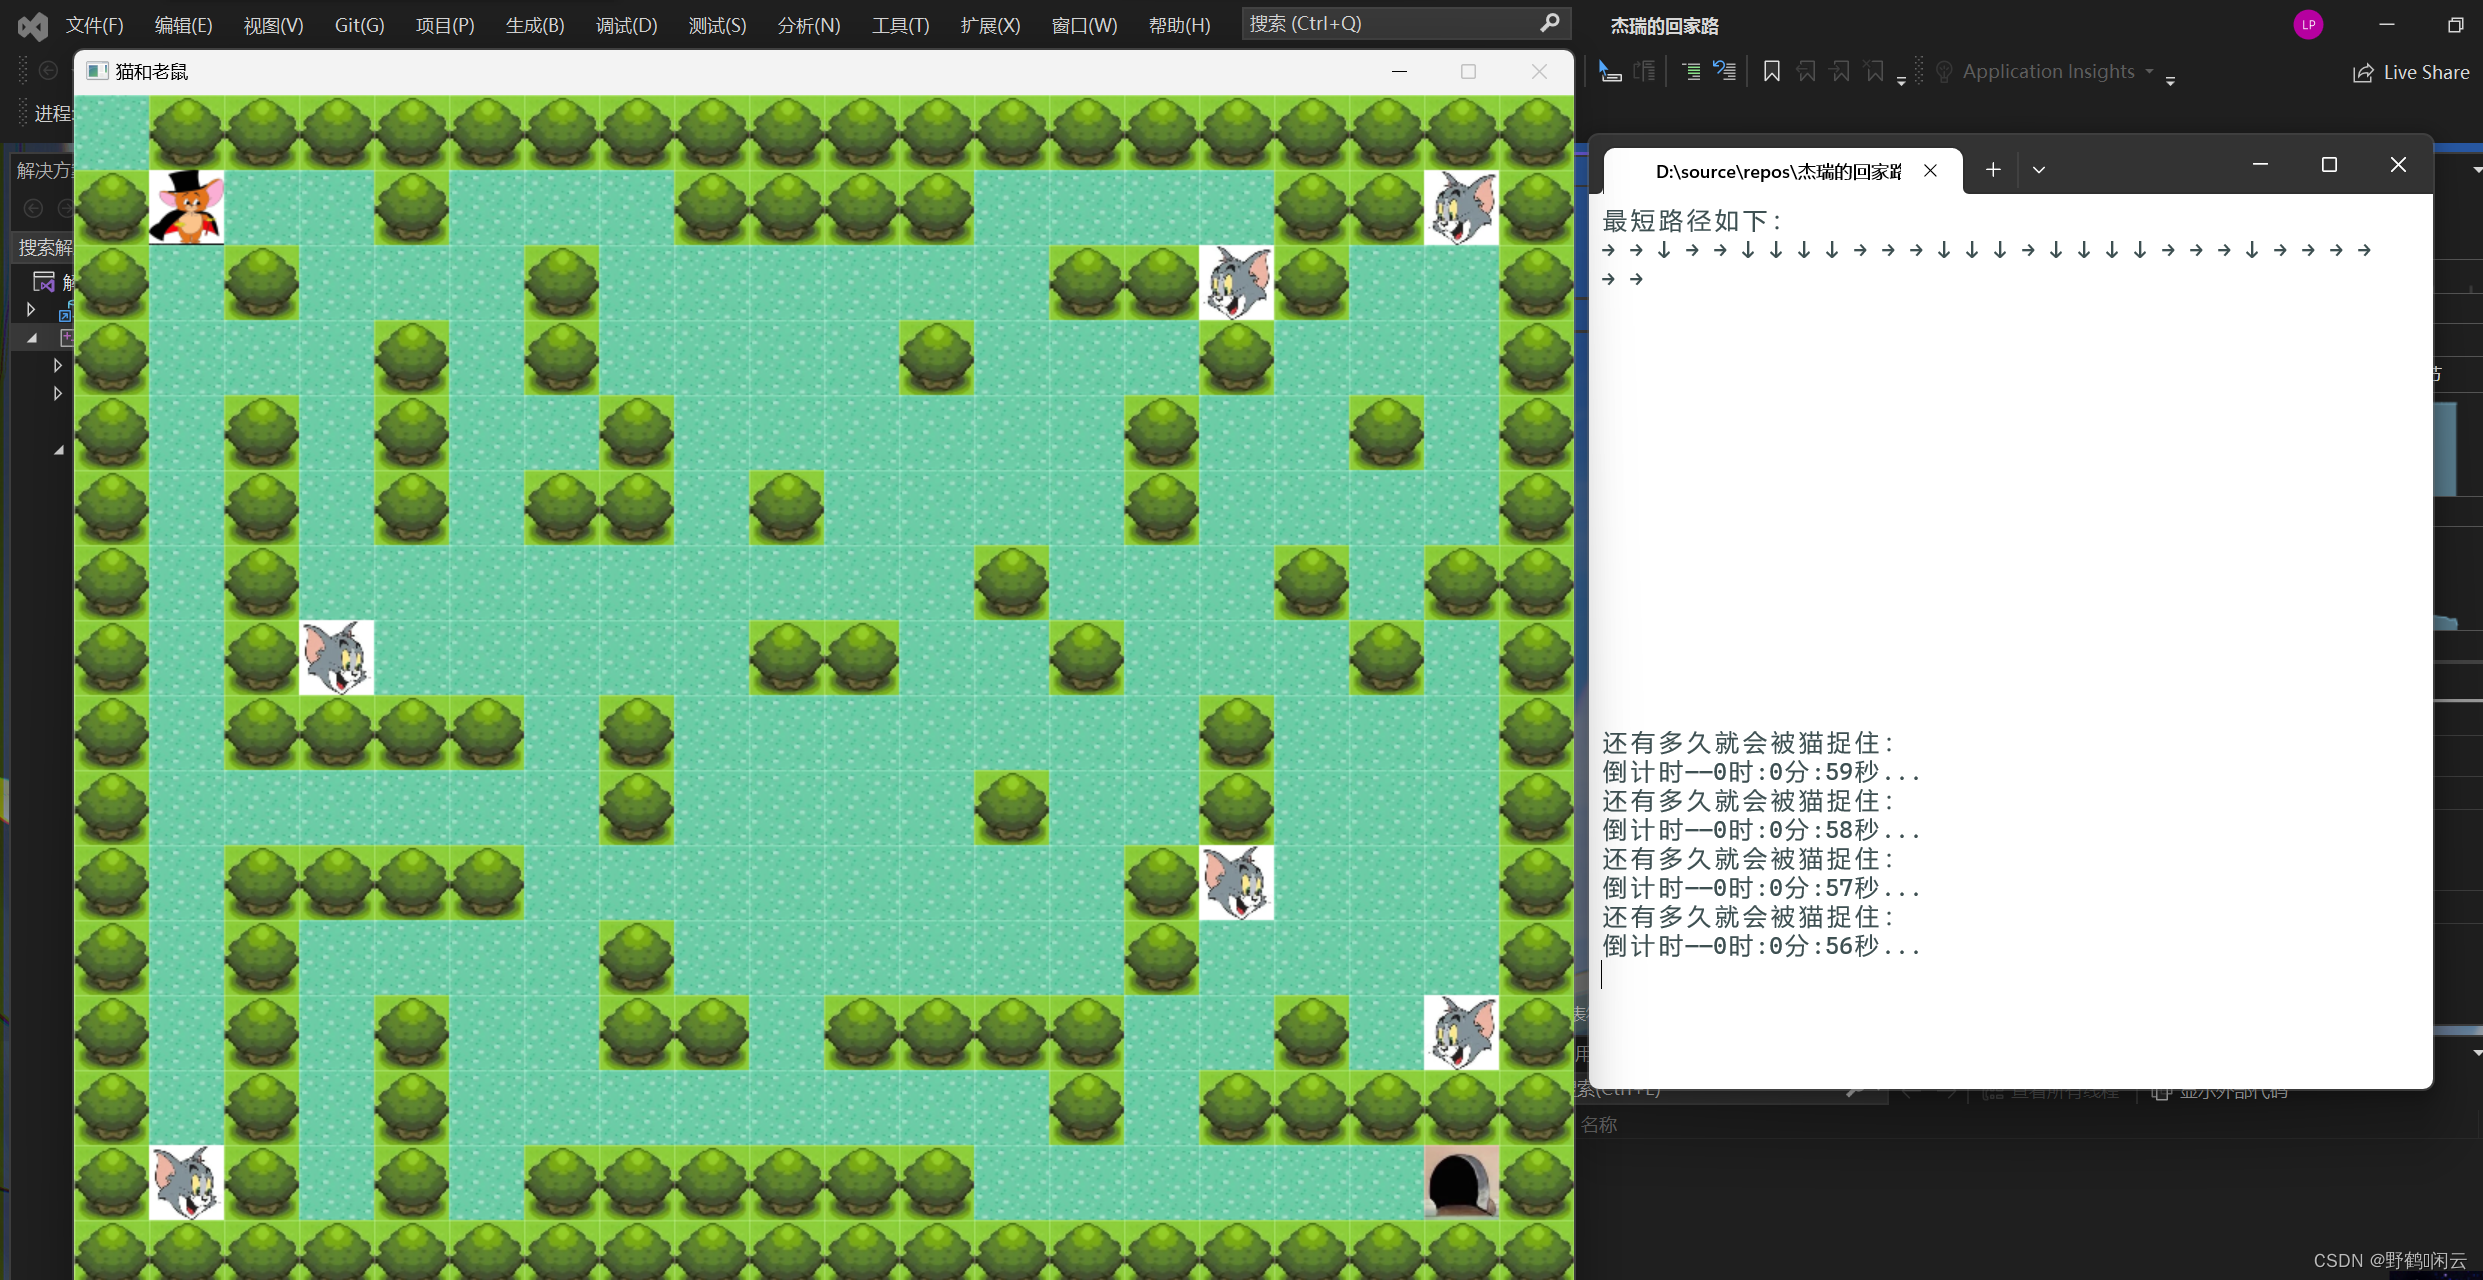The height and width of the screenshot is (1280, 2483).
Task: Click the purple LP account avatar
Action: [2308, 25]
